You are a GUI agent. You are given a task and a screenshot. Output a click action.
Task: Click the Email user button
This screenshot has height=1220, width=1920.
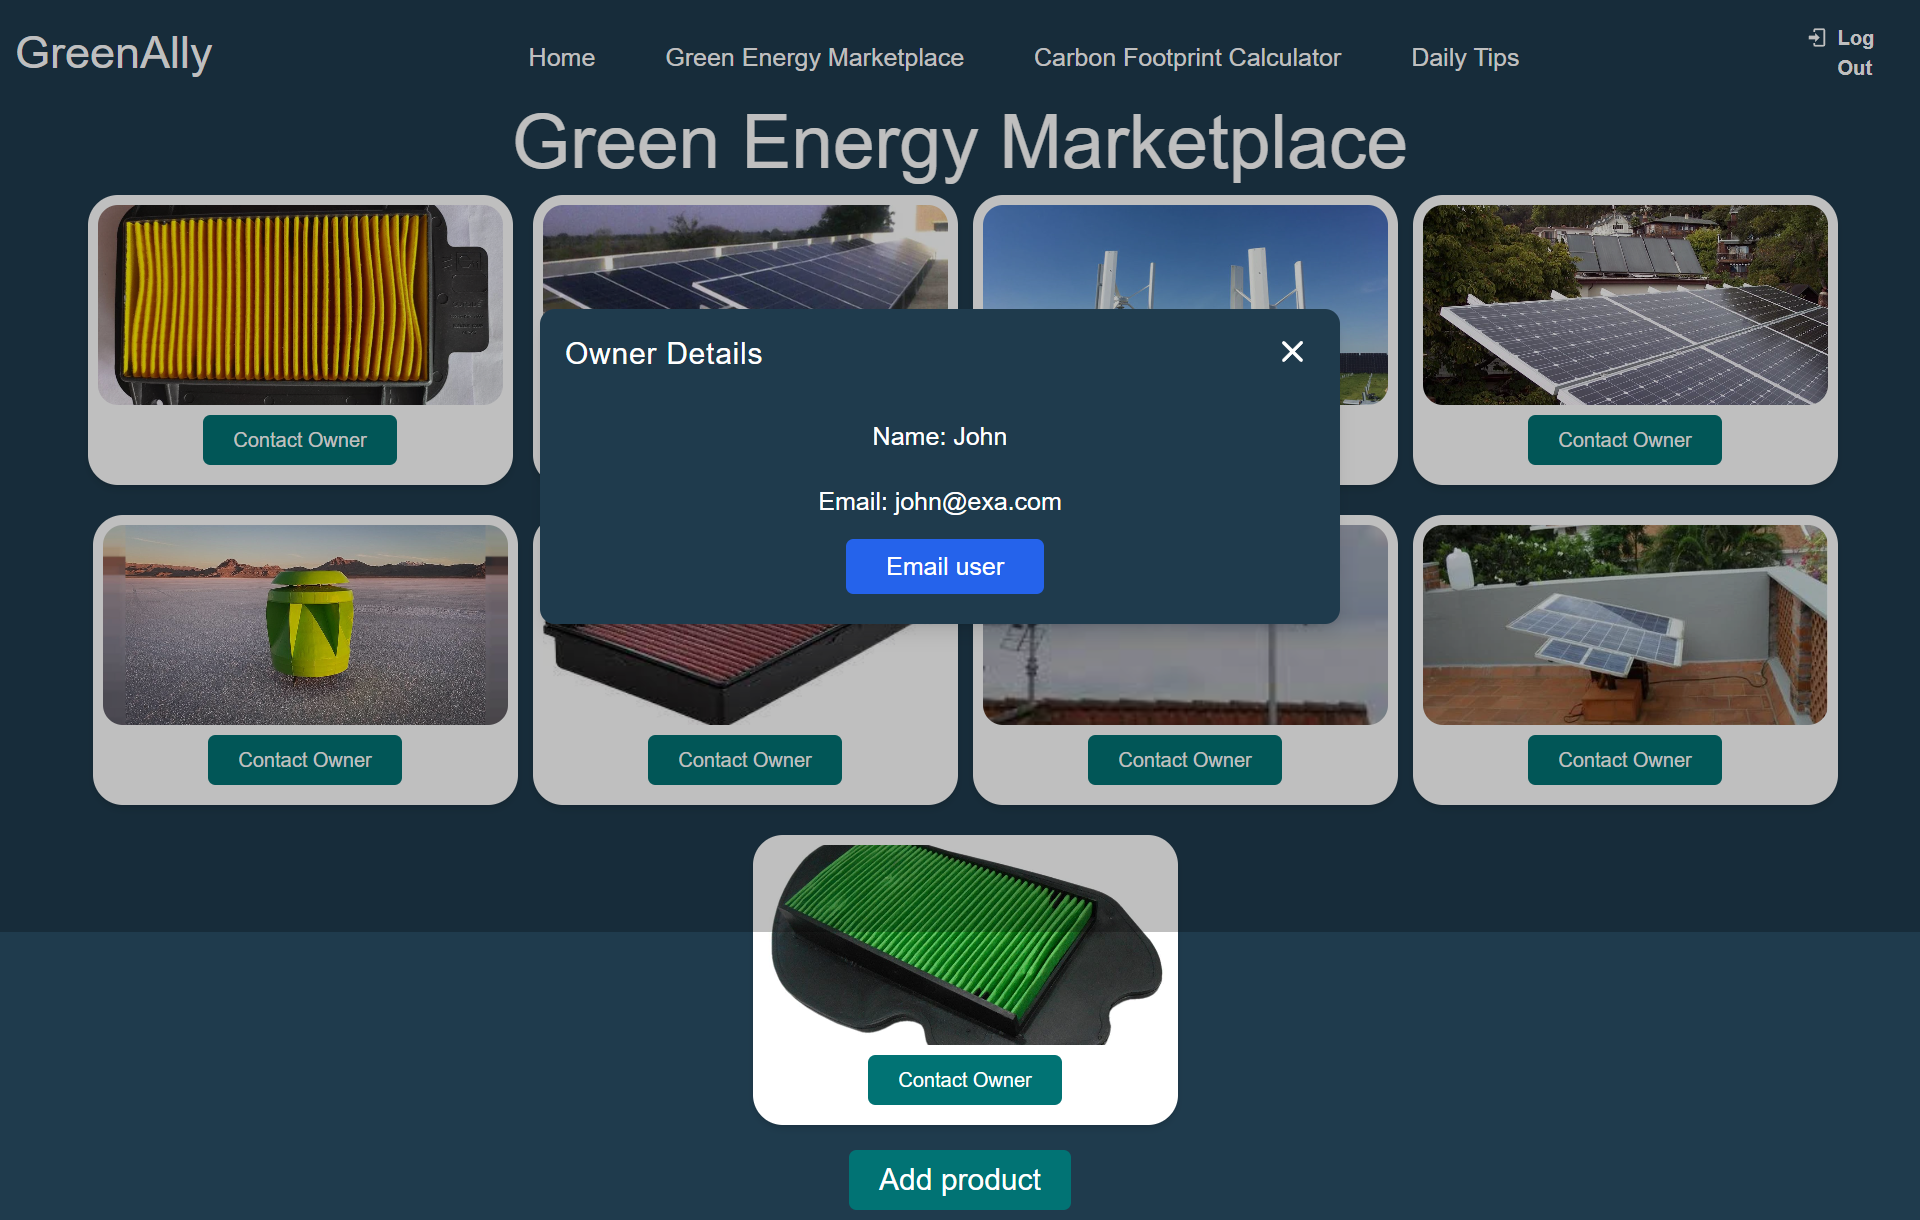(944, 567)
